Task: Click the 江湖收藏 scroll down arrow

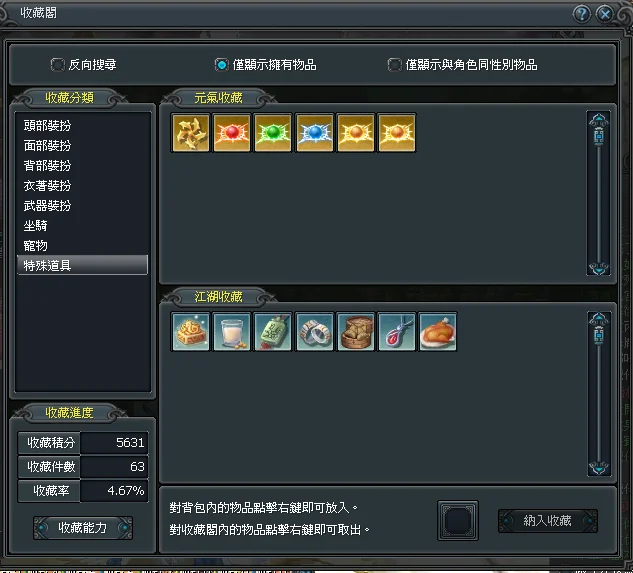Action: tap(599, 468)
